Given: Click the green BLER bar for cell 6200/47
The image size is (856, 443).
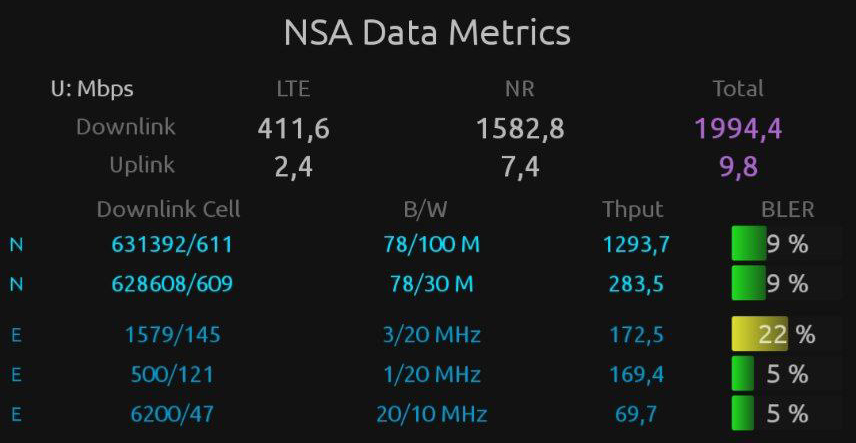Looking at the screenshot, I should click(x=743, y=413).
